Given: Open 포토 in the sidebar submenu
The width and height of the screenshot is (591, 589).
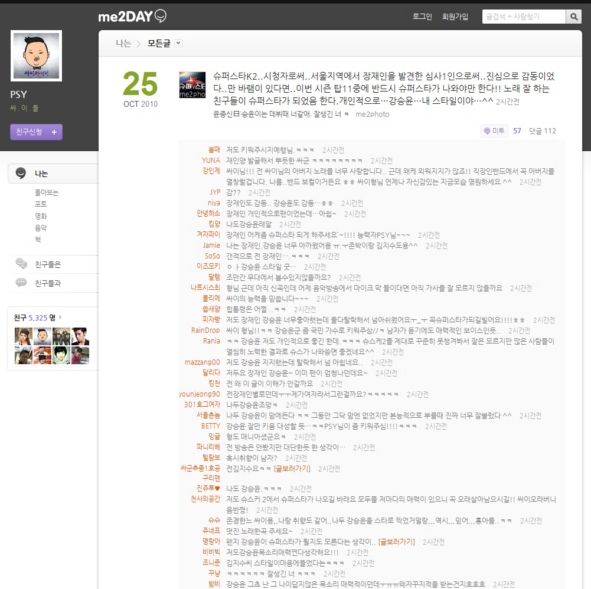Looking at the screenshot, I should (41, 204).
